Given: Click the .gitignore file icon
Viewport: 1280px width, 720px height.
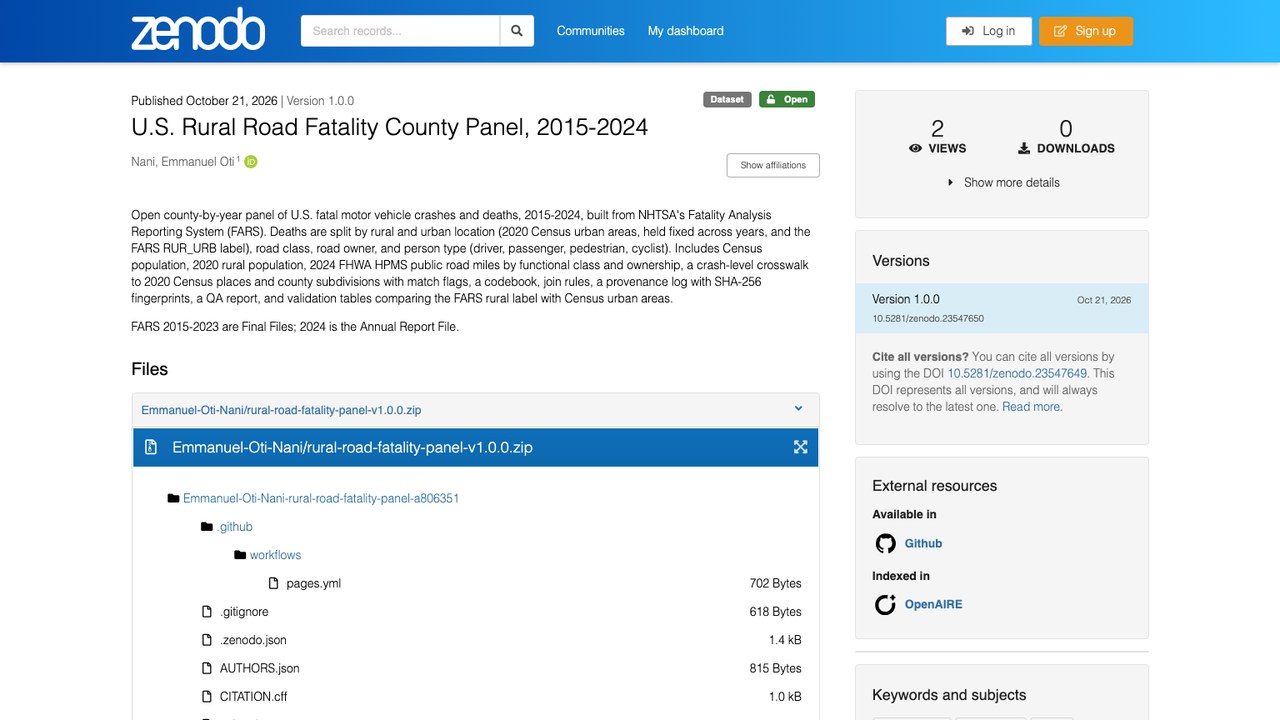Looking at the screenshot, I should [207, 612].
